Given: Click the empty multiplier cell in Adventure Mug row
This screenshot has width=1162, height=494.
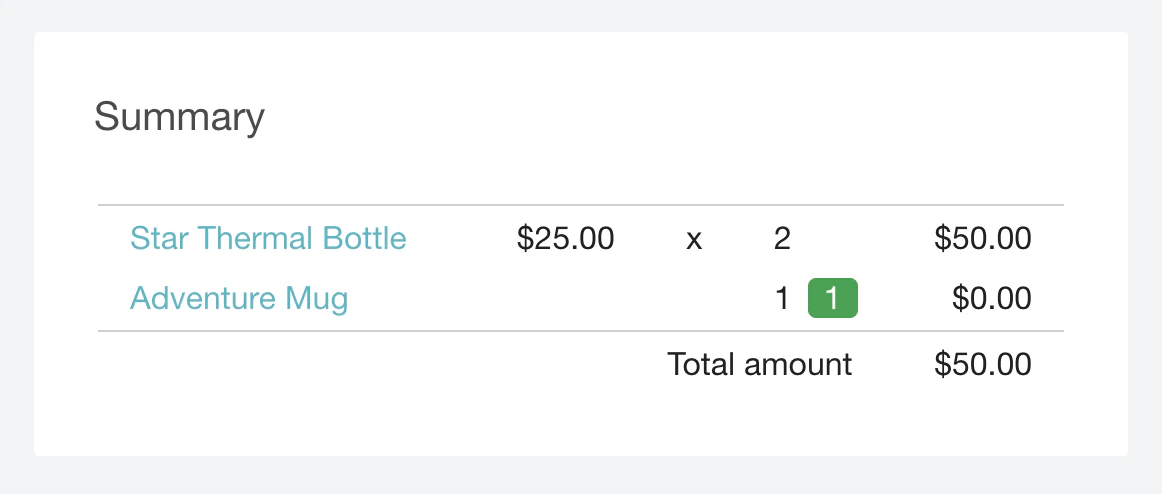Looking at the screenshot, I should click(x=694, y=299).
